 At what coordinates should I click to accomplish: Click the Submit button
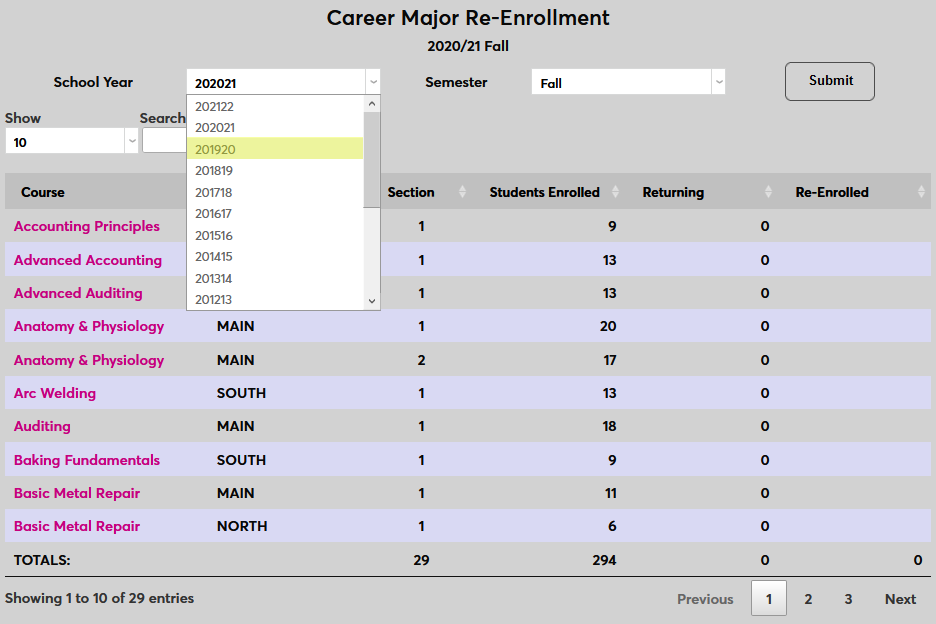click(x=830, y=81)
